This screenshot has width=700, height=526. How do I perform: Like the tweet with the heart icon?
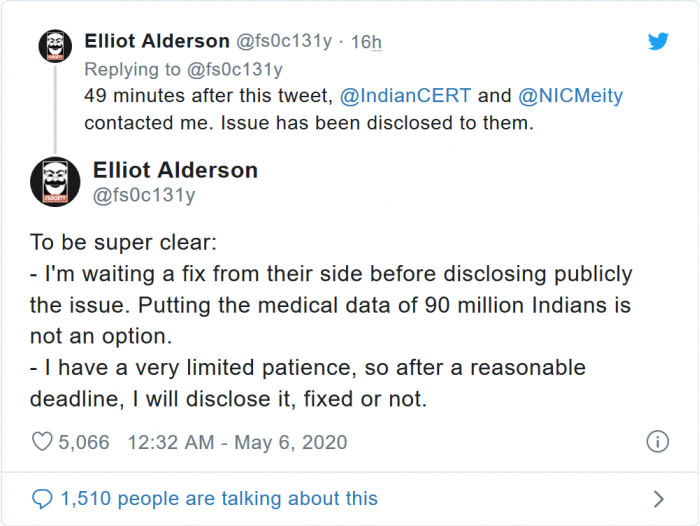[42, 441]
